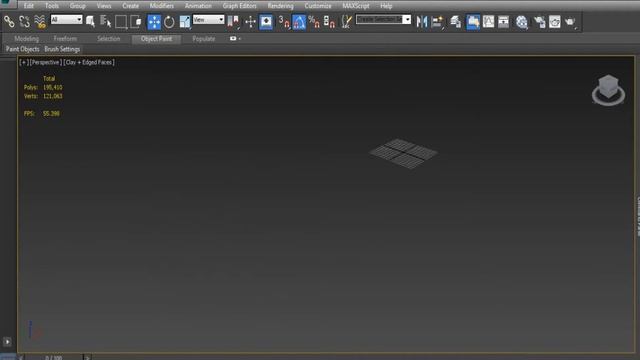The height and width of the screenshot is (360, 640).
Task: Open the 'All' selection filter dropdown
Action: coord(66,20)
